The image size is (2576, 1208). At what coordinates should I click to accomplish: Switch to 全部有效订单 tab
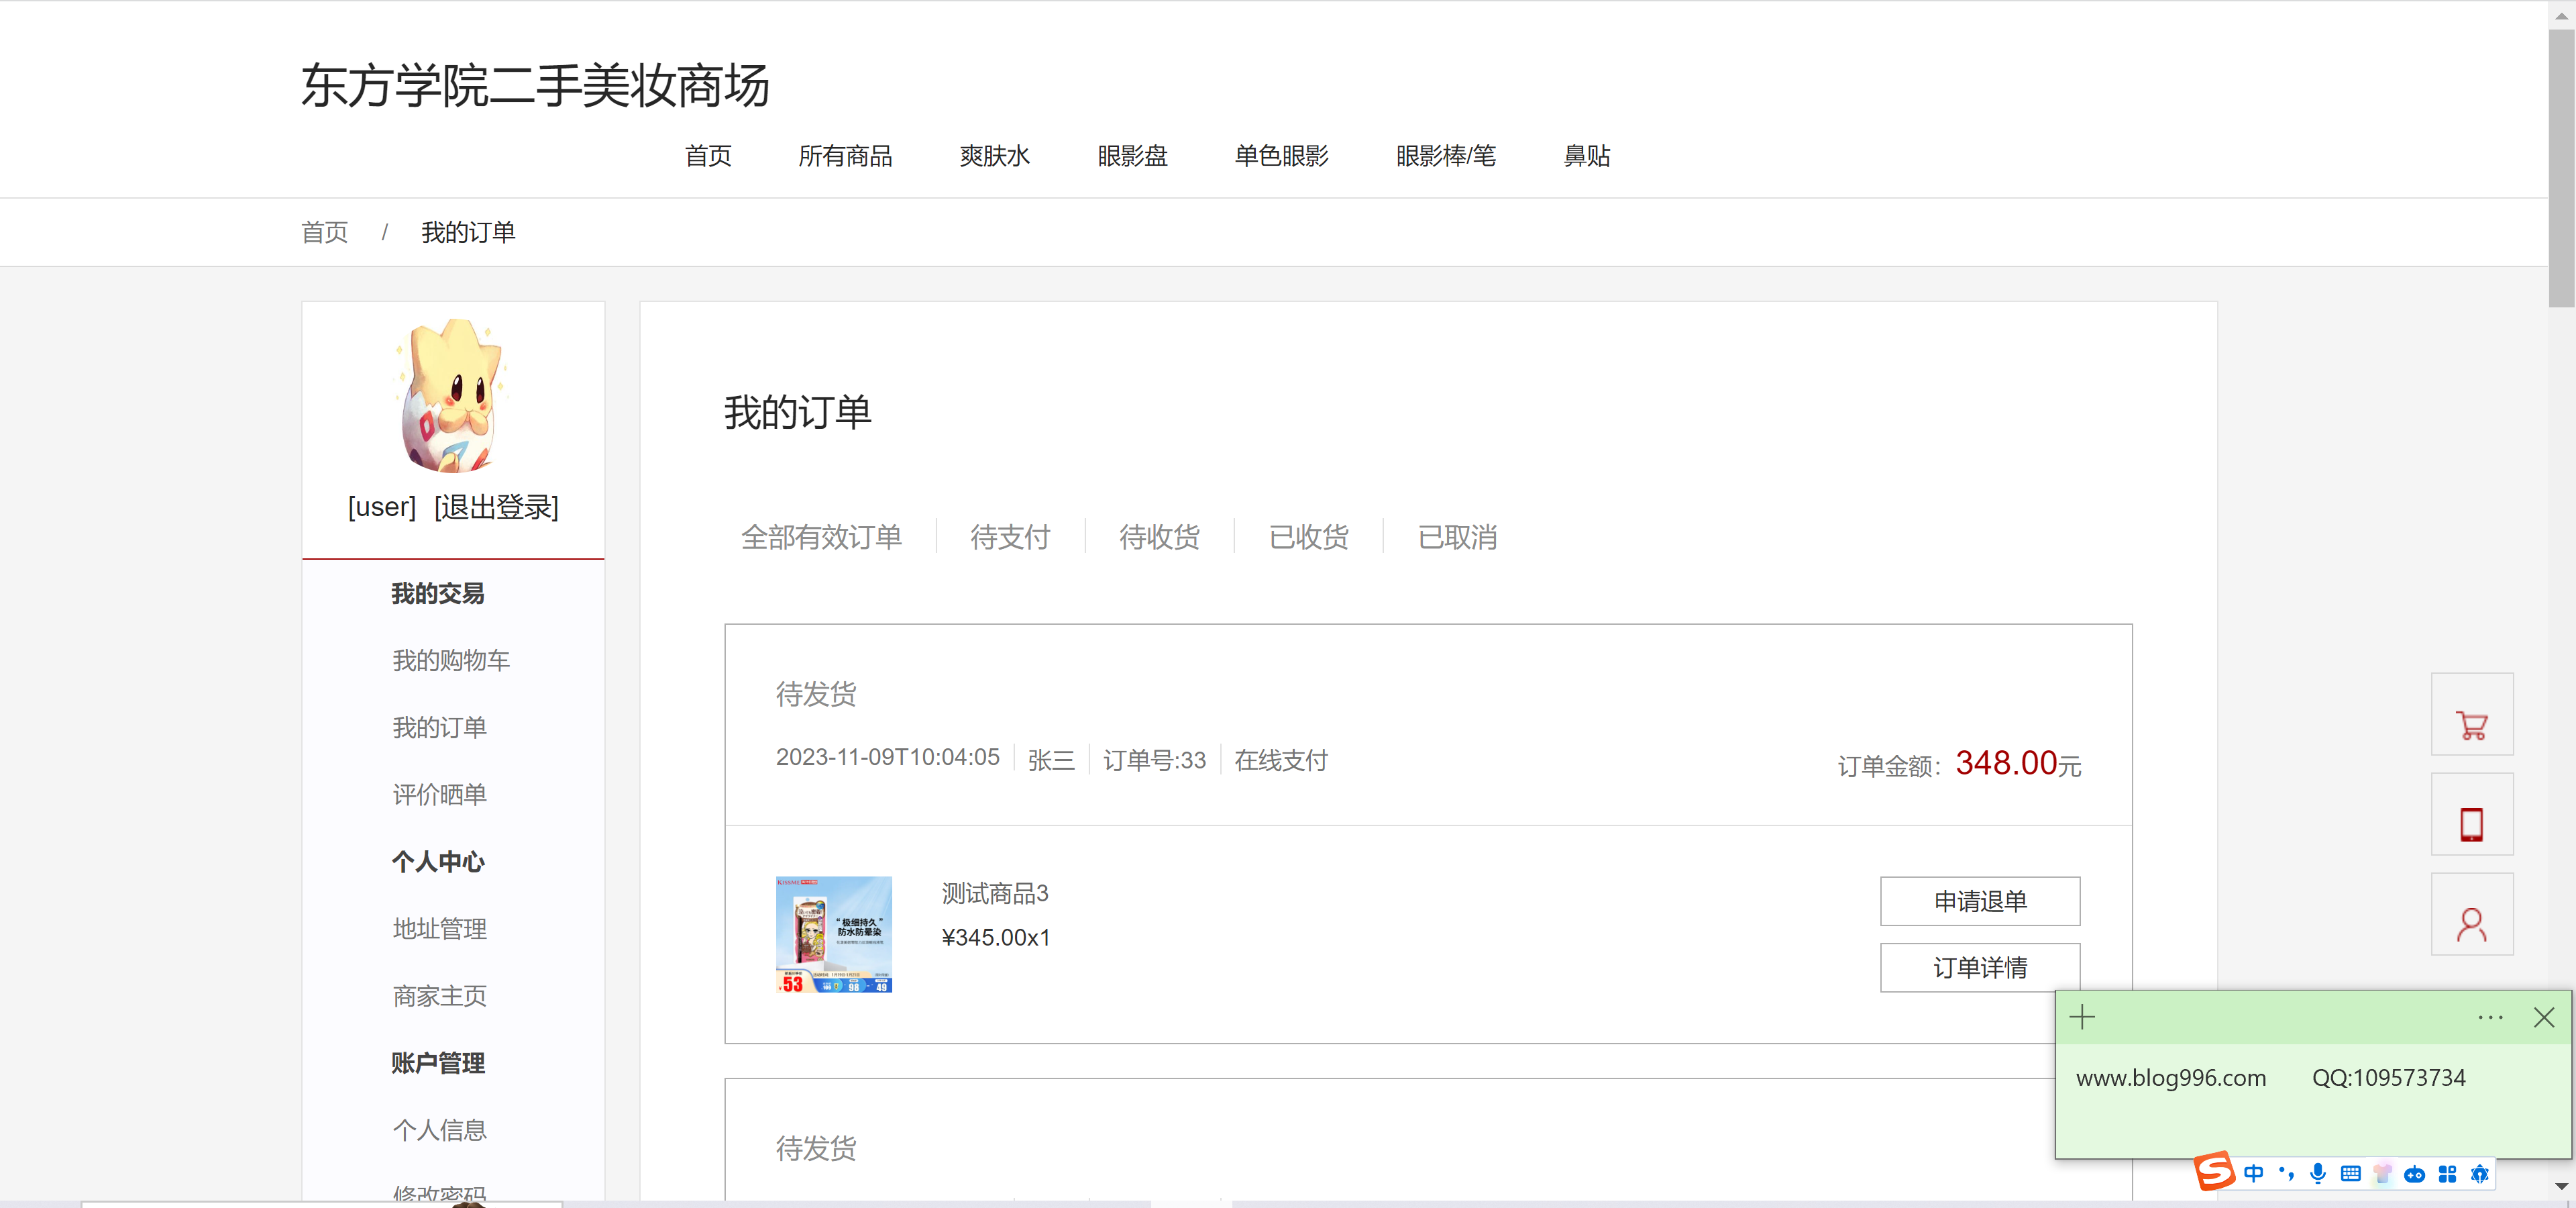pyautogui.click(x=821, y=537)
